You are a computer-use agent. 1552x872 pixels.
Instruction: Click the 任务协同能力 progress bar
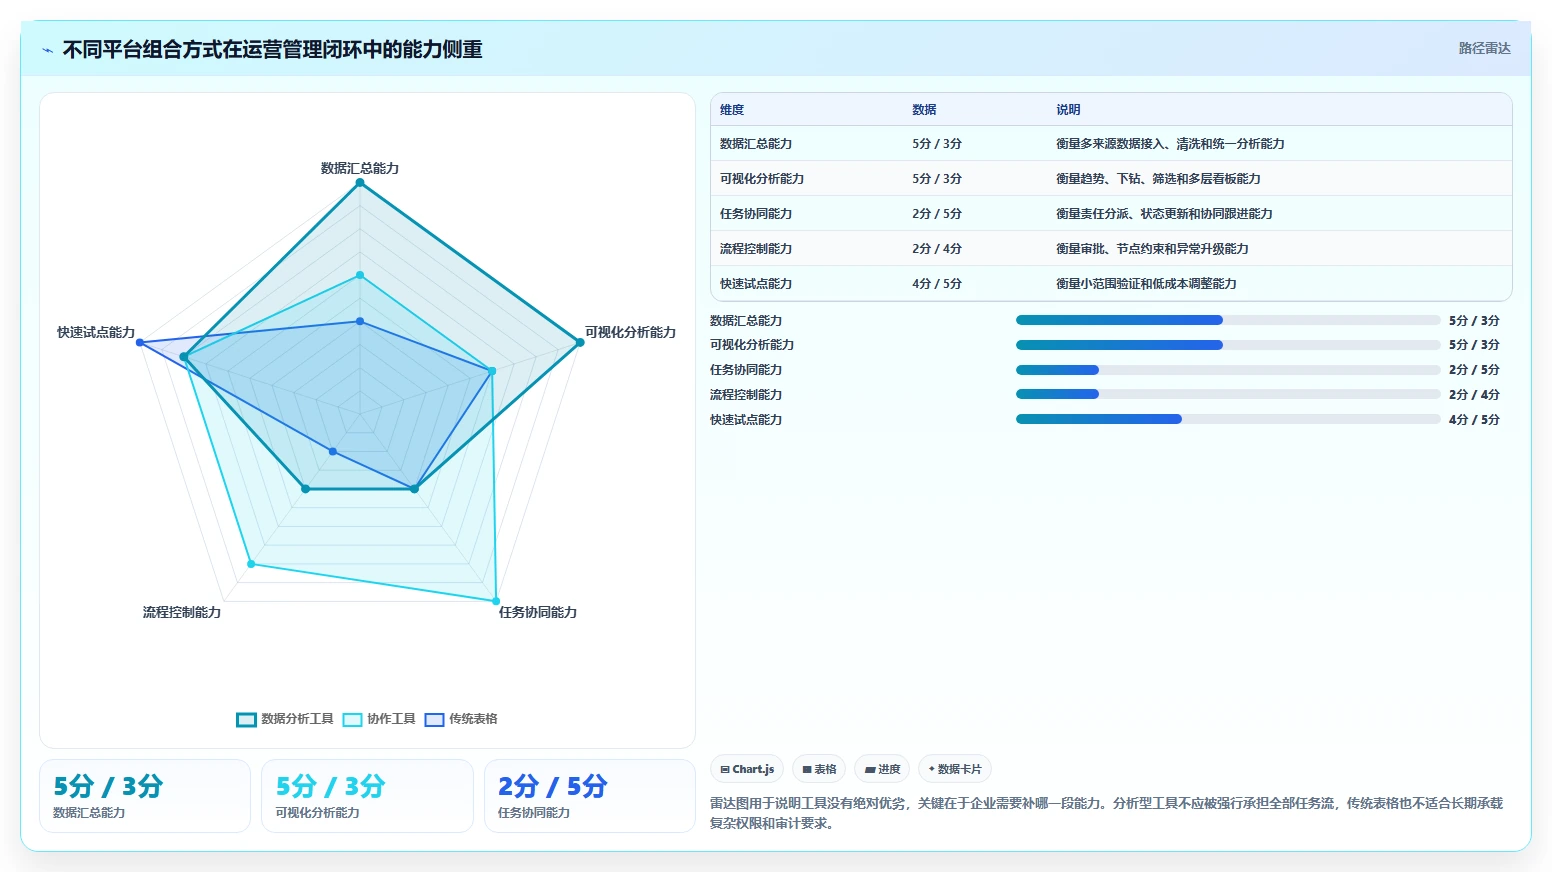[x=1228, y=370]
